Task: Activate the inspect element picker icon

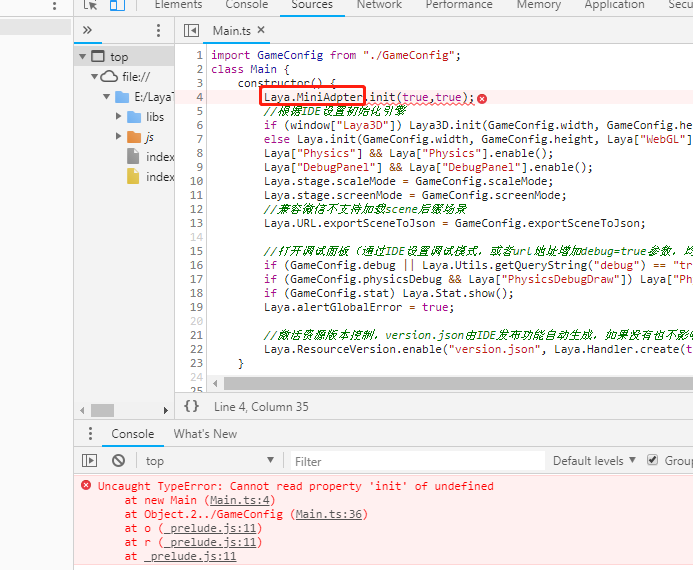Action: click(91, 5)
